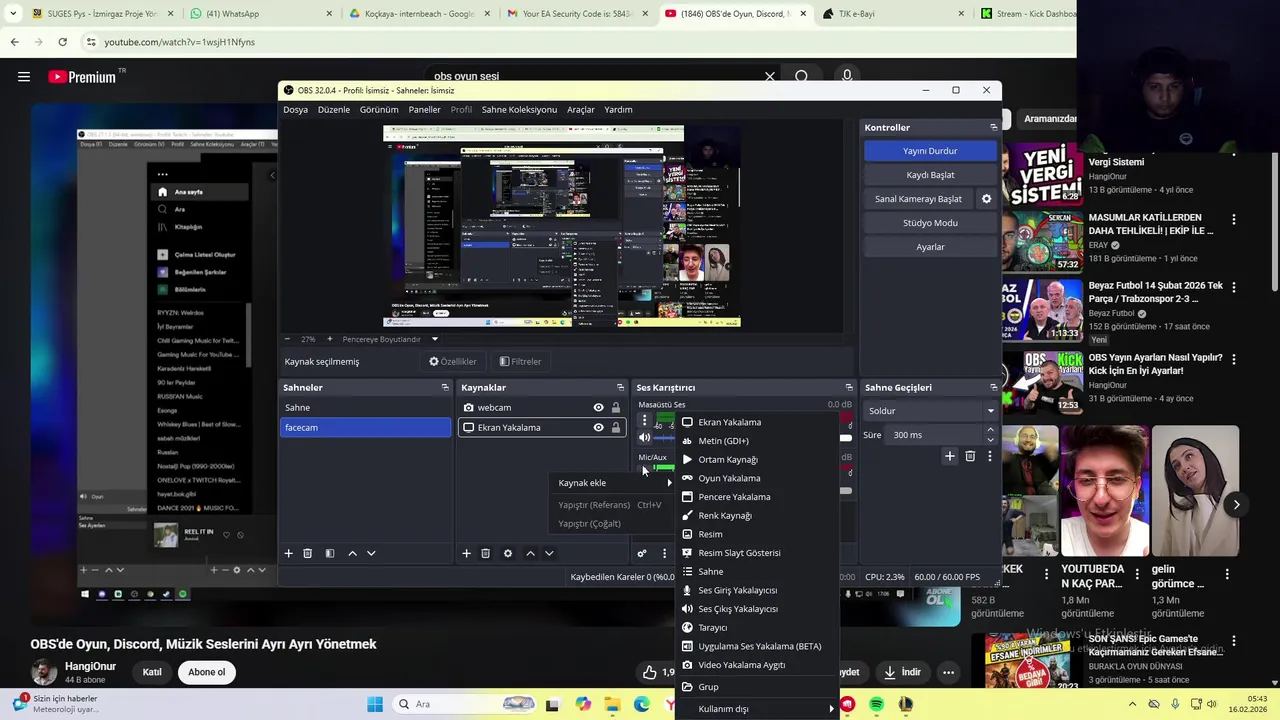Select Sahne in scenes list
This screenshot has height=720, width=1280.
pos(365,408)
